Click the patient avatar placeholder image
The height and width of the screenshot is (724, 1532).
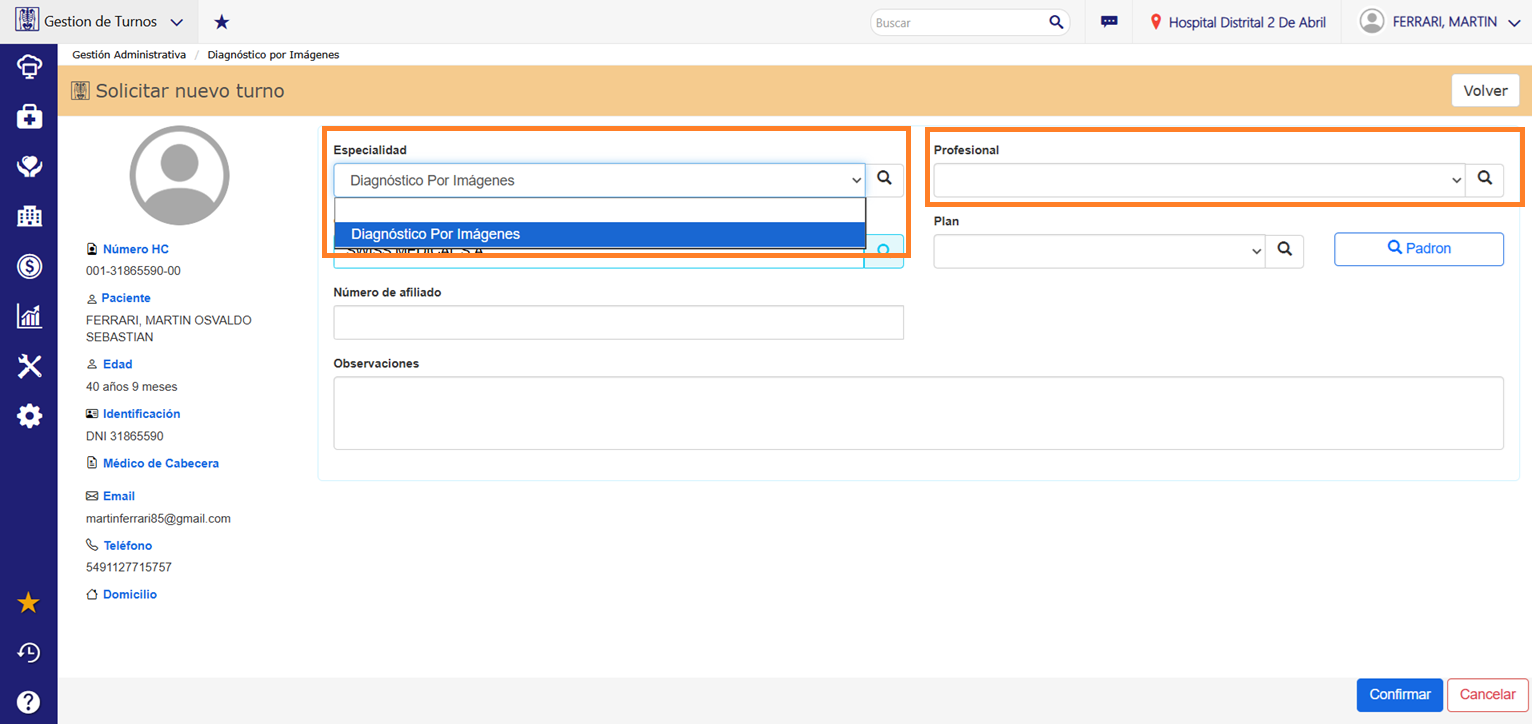180,176
